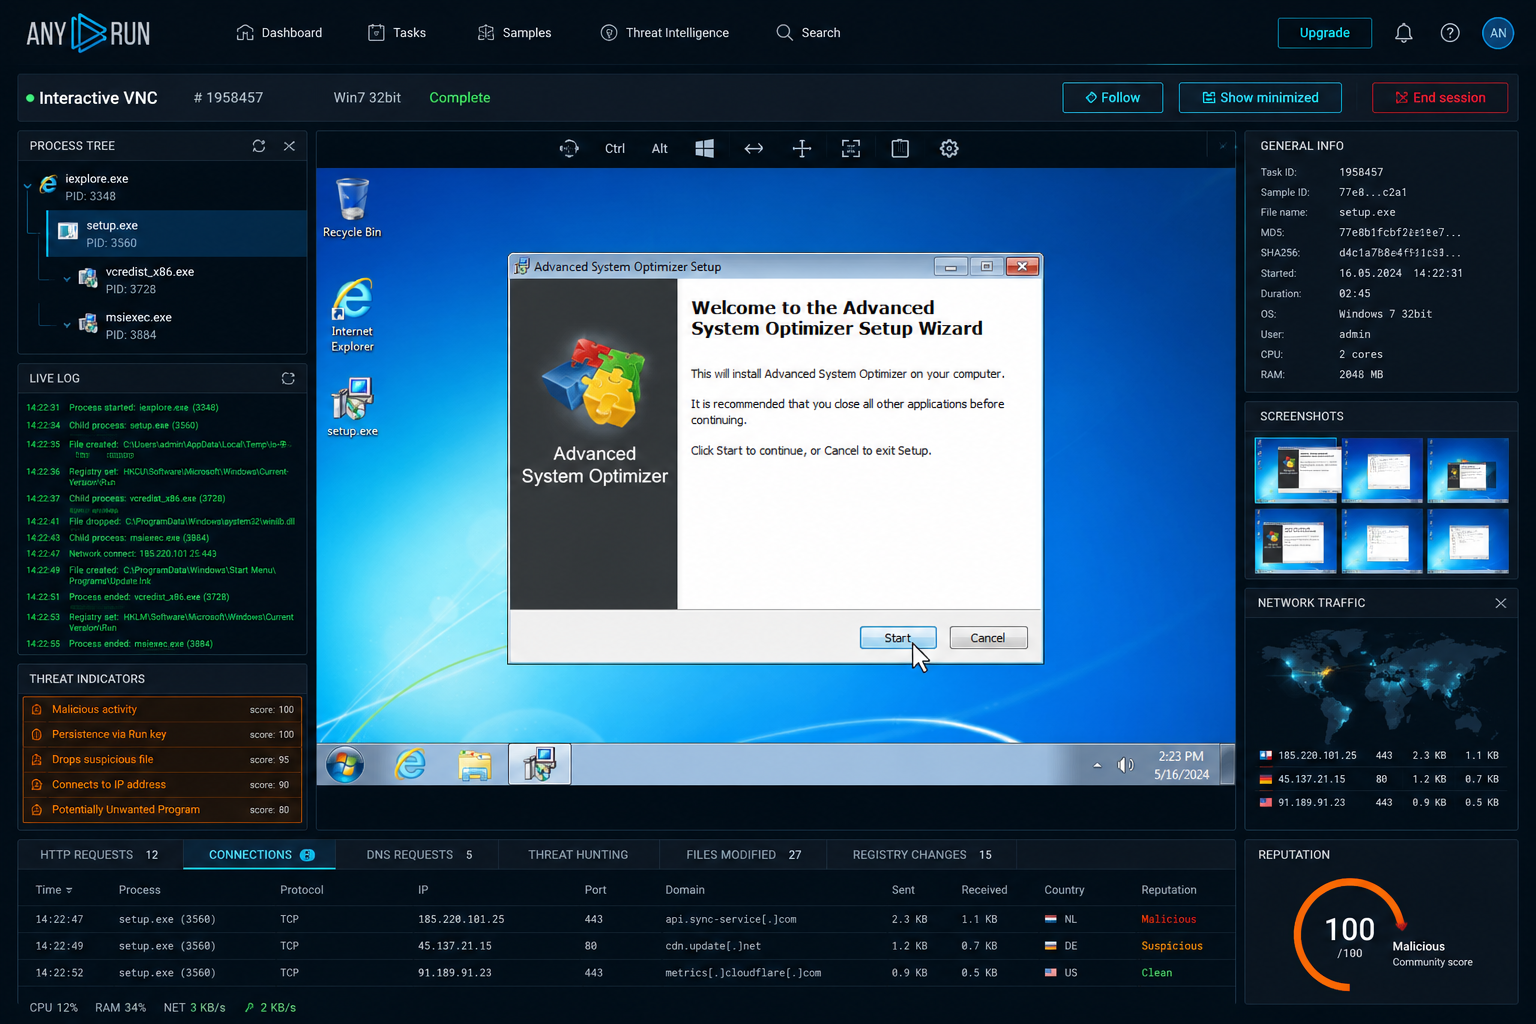This screenshot has height=1024, width=1536.
Task: Open the clipboard toolbar icon
Action: coord(900,148)
